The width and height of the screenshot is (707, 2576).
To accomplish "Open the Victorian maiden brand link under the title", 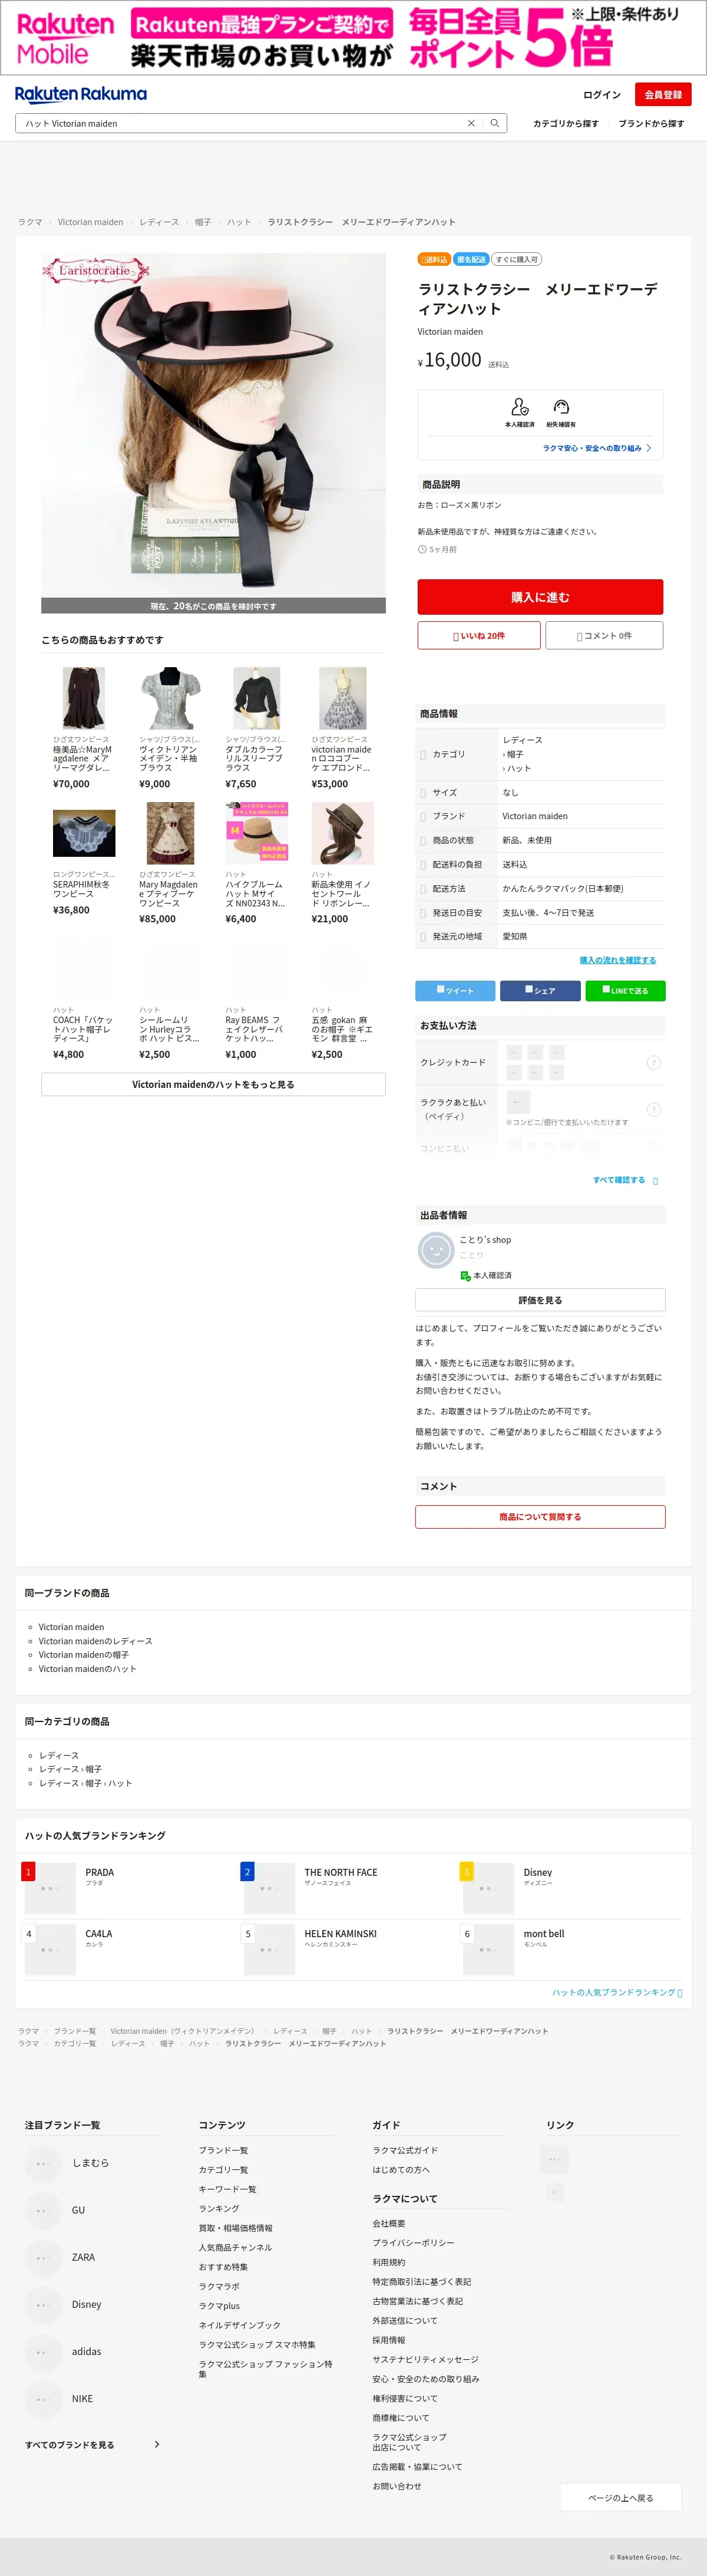I will (450, 332).
